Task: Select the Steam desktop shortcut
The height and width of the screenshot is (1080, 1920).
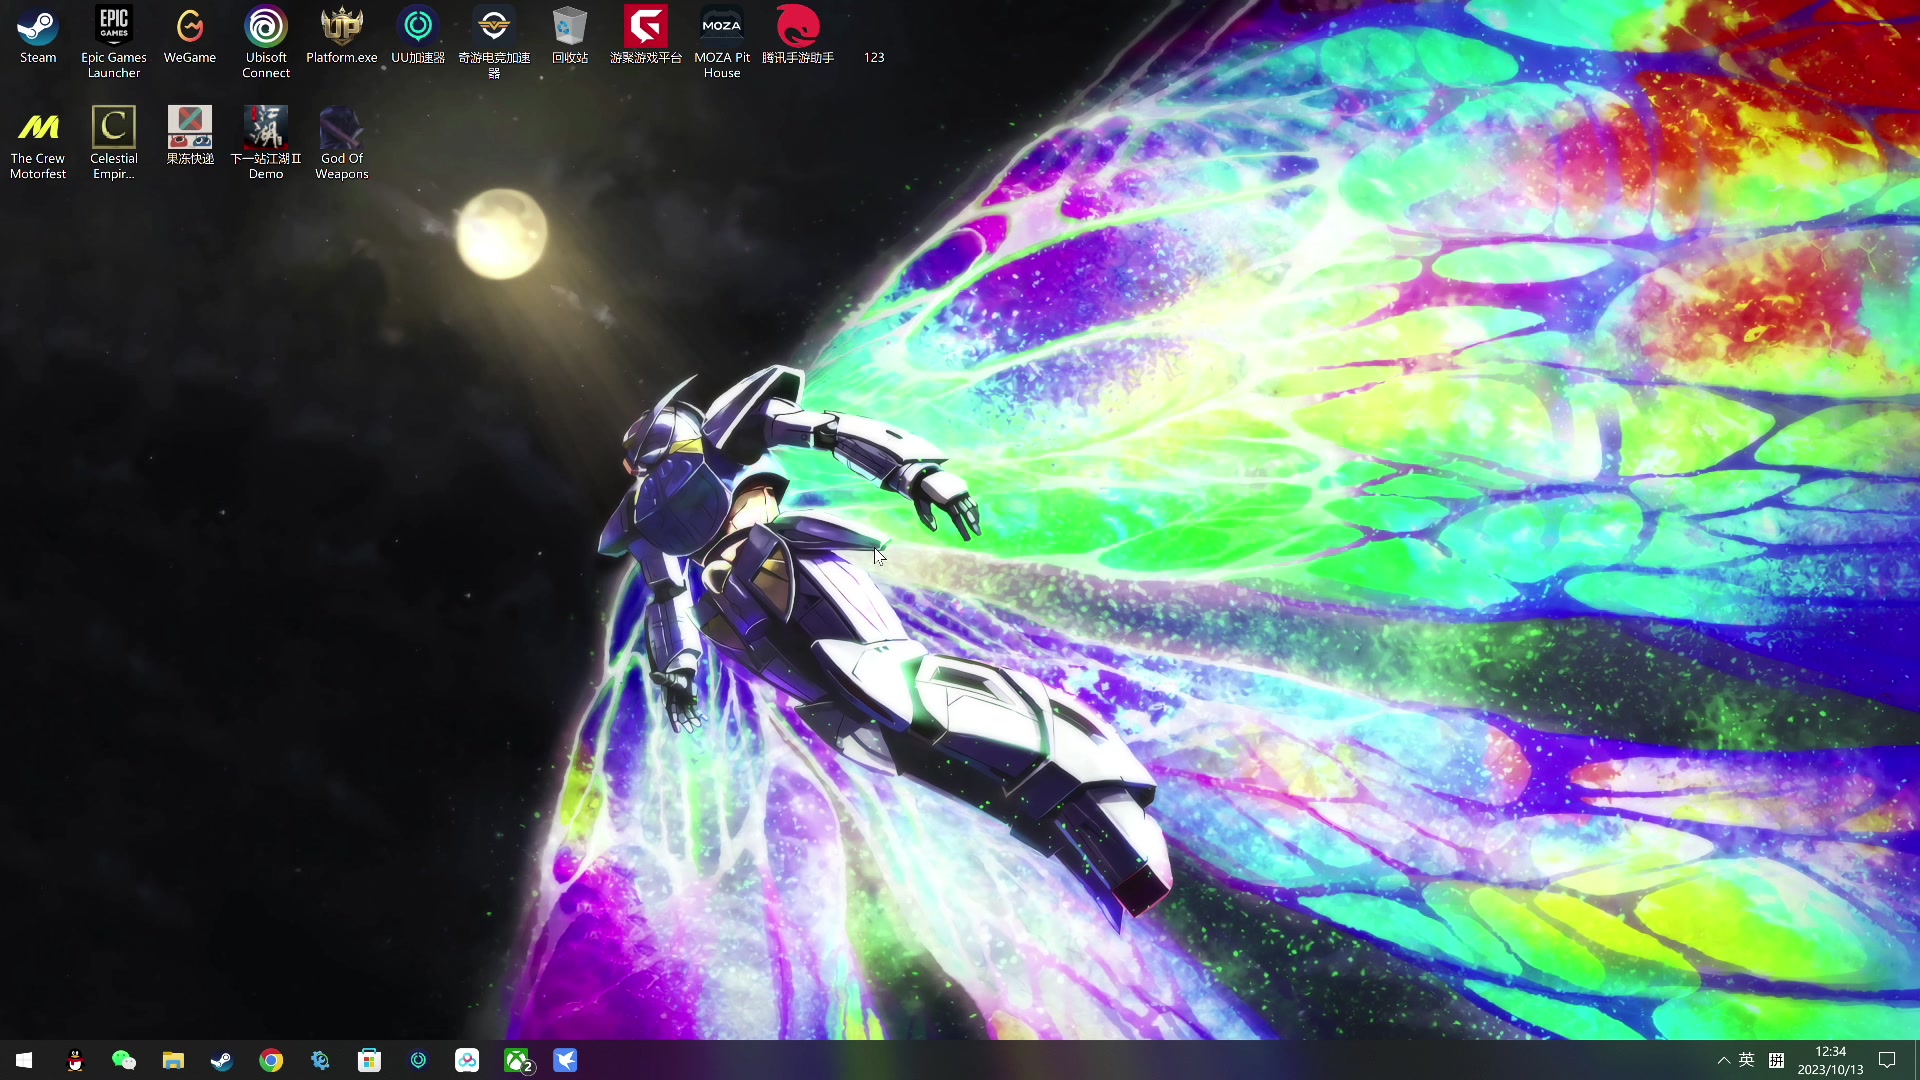Action: tap(38, 35)
